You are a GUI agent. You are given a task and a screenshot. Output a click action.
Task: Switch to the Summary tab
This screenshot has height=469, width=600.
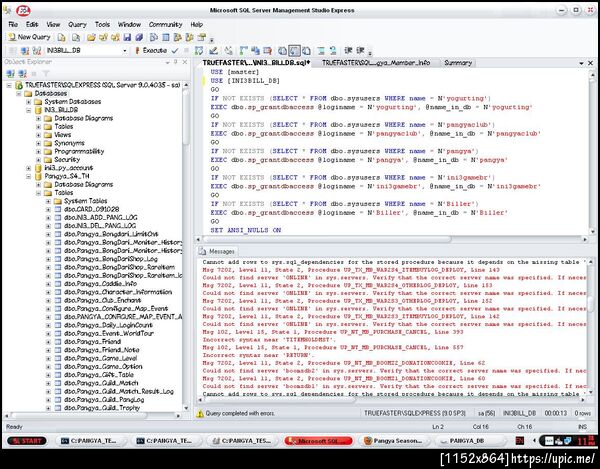point(458,63)
